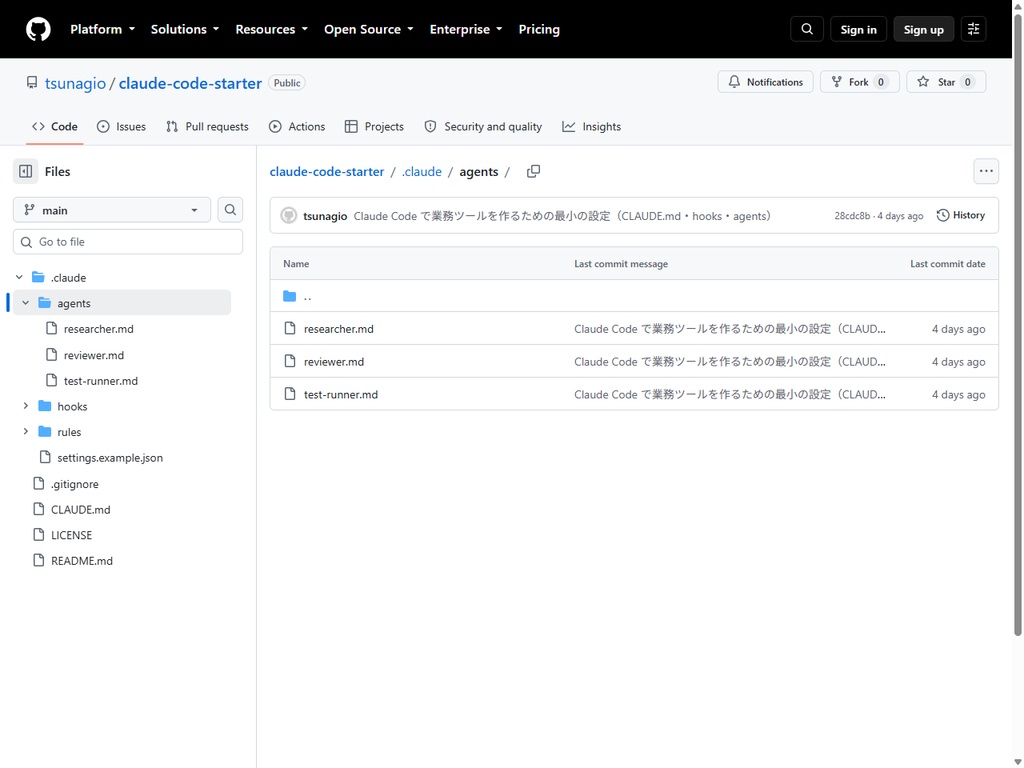Focus the Go to file search field
Viewport: 1024px width, 768px height.
(x=128, y=242)
